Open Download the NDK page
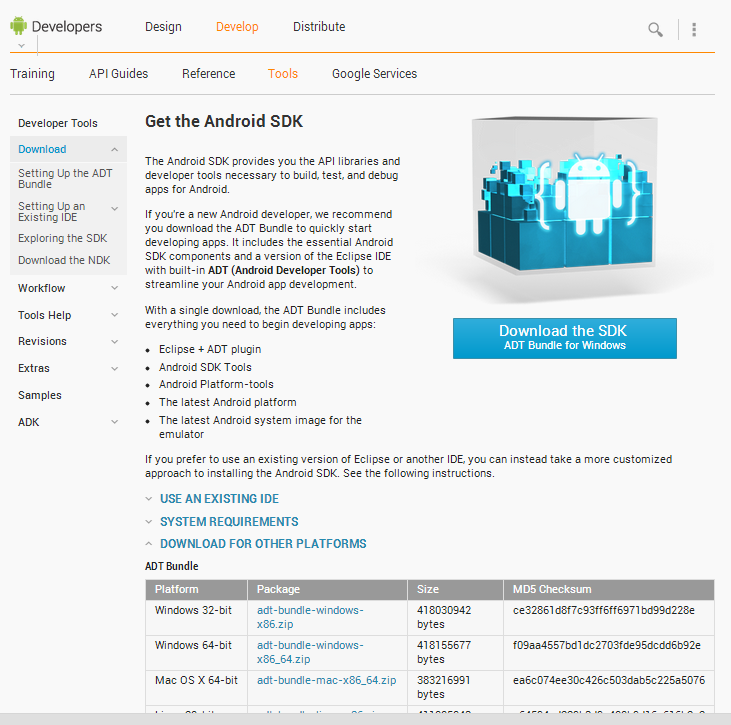The height and width of the screenshot is (725, 731). (64, 260)
